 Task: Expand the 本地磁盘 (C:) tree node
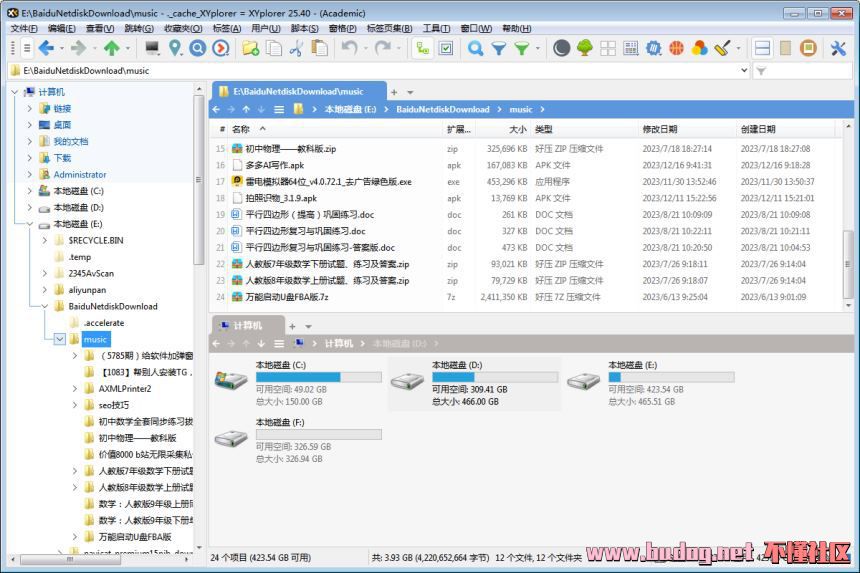tap(30, 191)
